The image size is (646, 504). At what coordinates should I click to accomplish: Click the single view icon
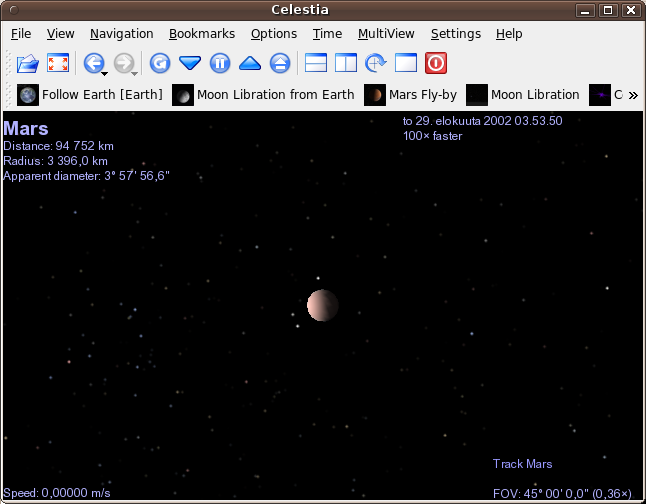(405, 64)
